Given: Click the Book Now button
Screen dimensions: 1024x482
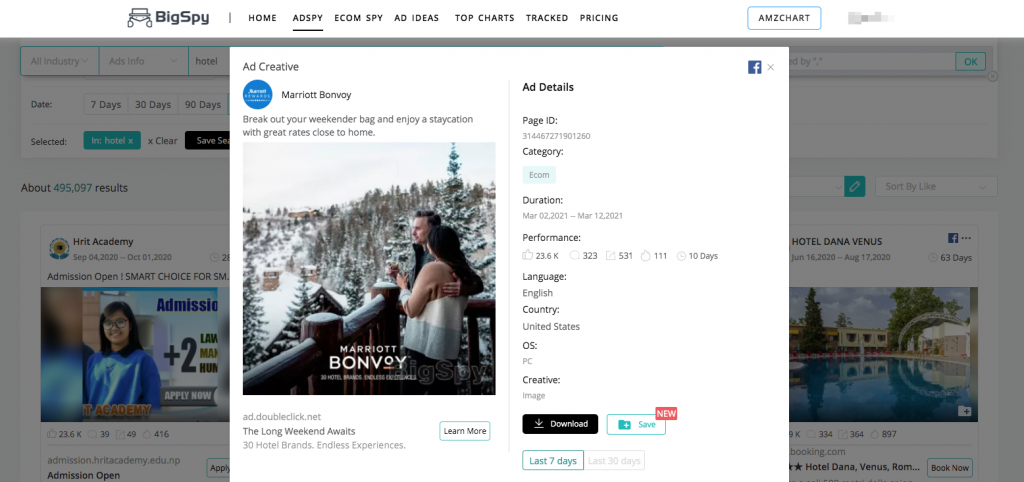Looking at the screenshot, I should tap(950, 468).
